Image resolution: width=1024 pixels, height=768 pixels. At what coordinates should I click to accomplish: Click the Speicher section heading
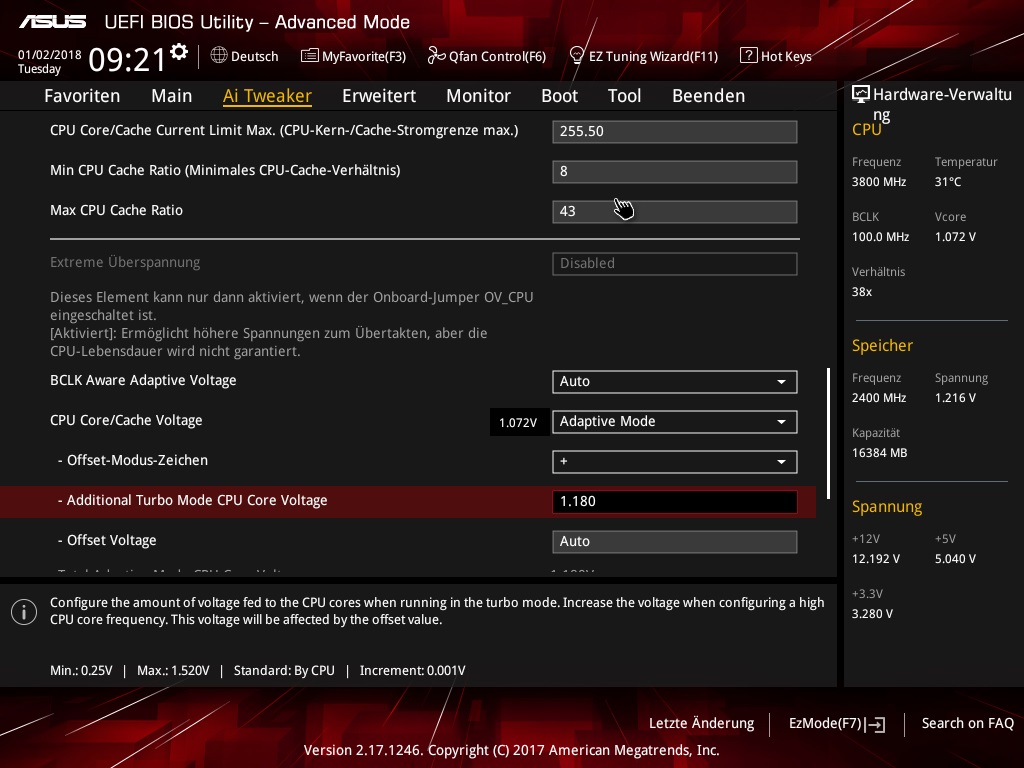click(882, 345)
